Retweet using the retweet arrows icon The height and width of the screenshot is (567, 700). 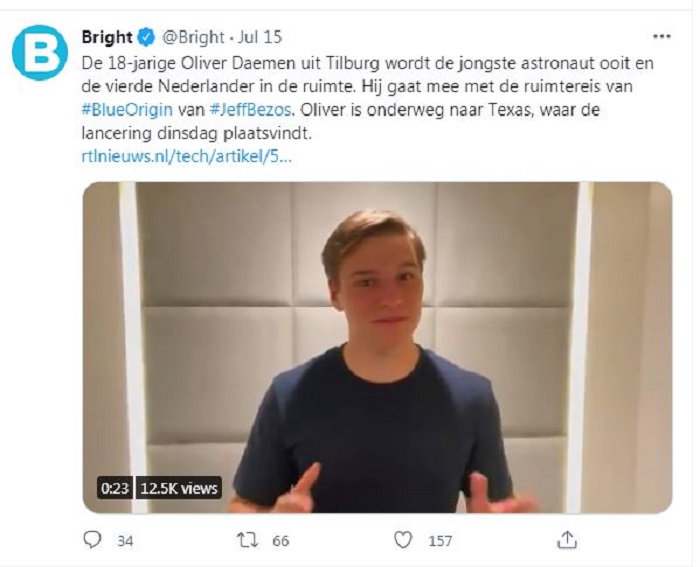coord(246,540)
